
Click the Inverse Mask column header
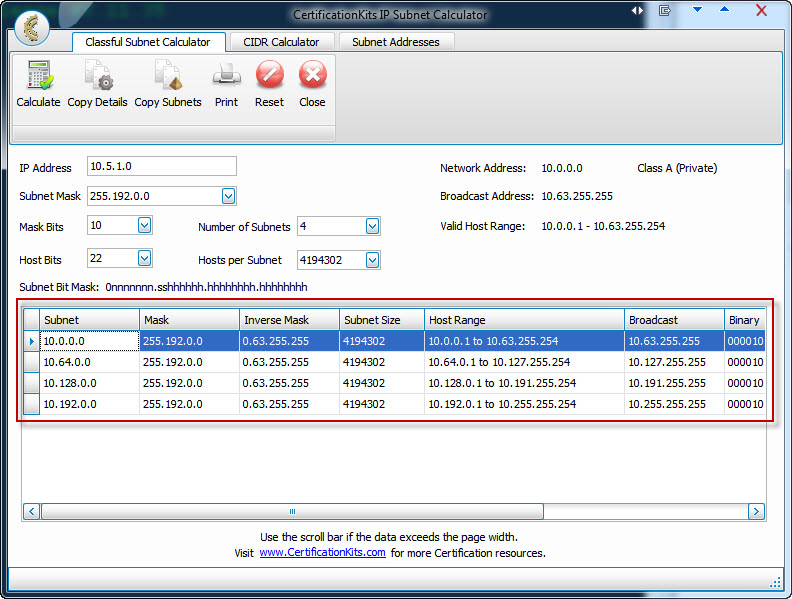pos(289,320)
